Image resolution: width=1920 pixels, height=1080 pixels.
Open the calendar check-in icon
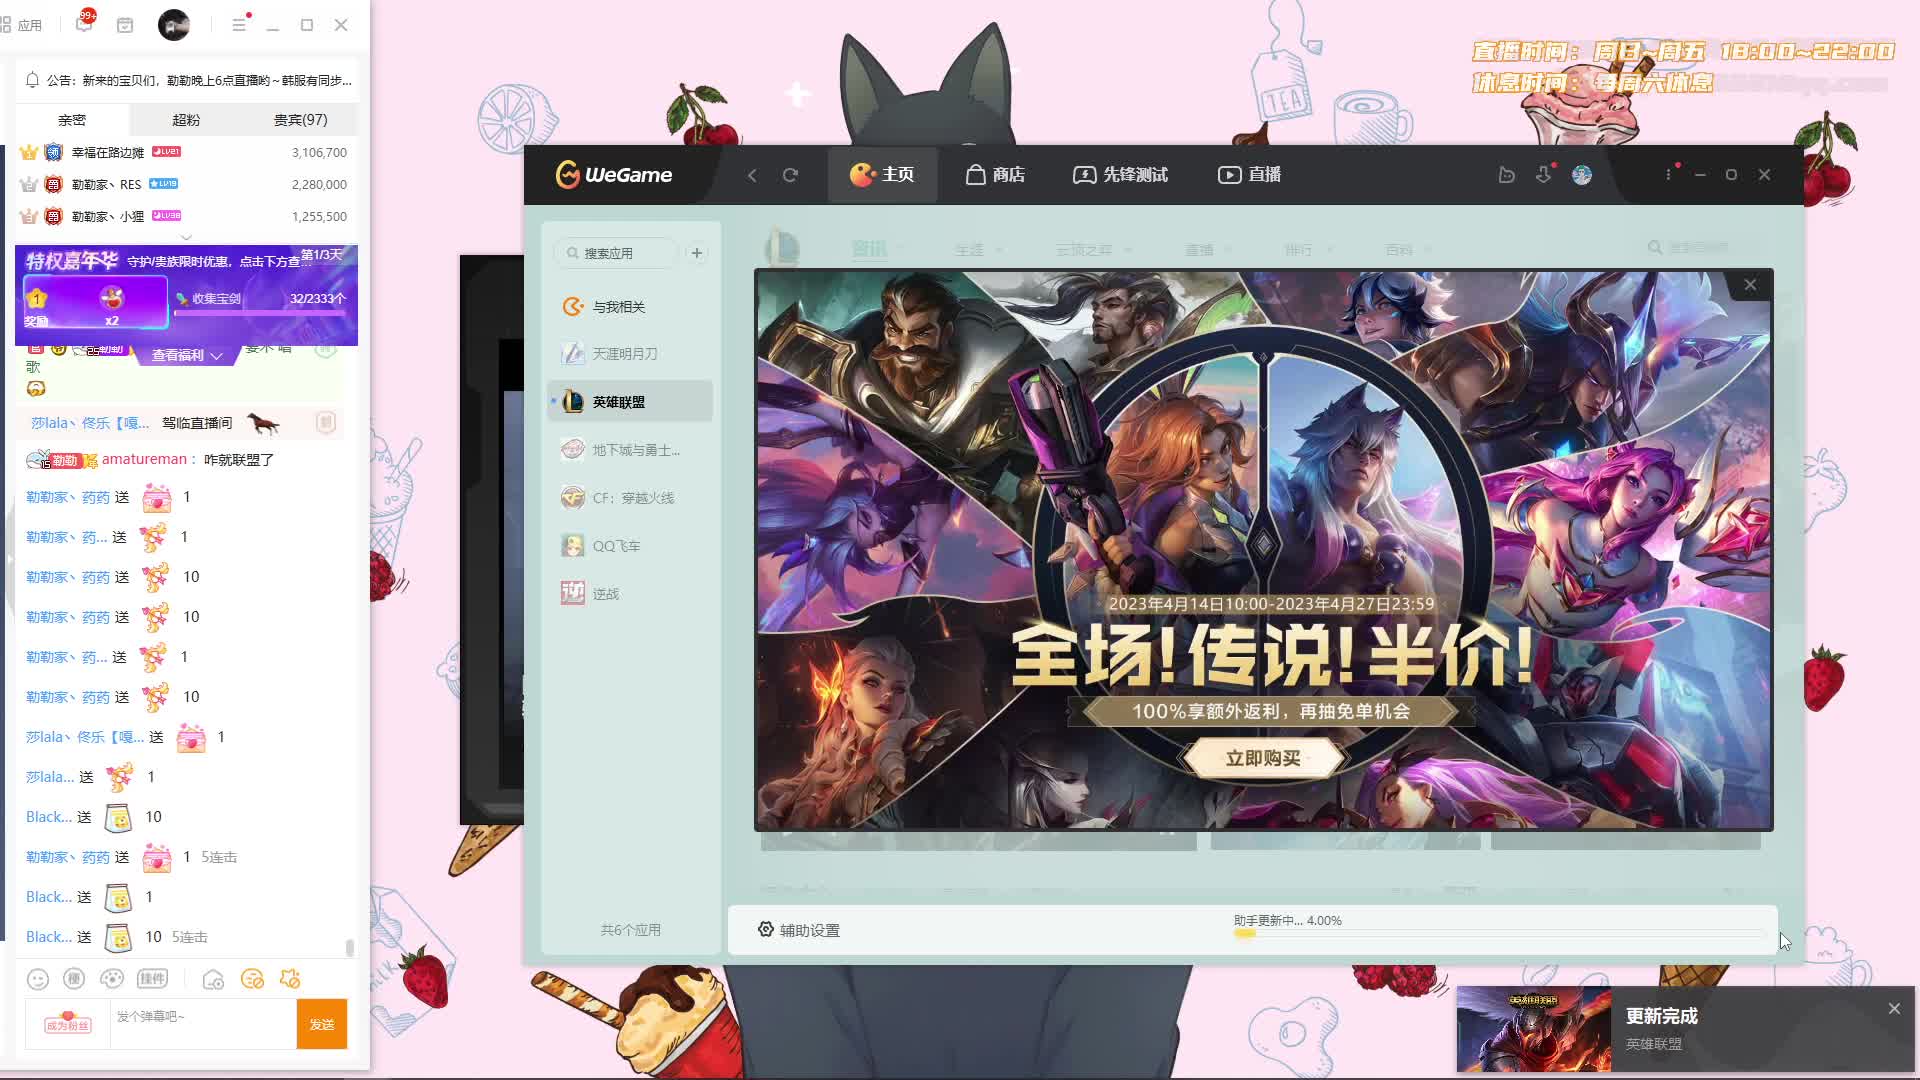pyautogui.click(x=125, y=25)
